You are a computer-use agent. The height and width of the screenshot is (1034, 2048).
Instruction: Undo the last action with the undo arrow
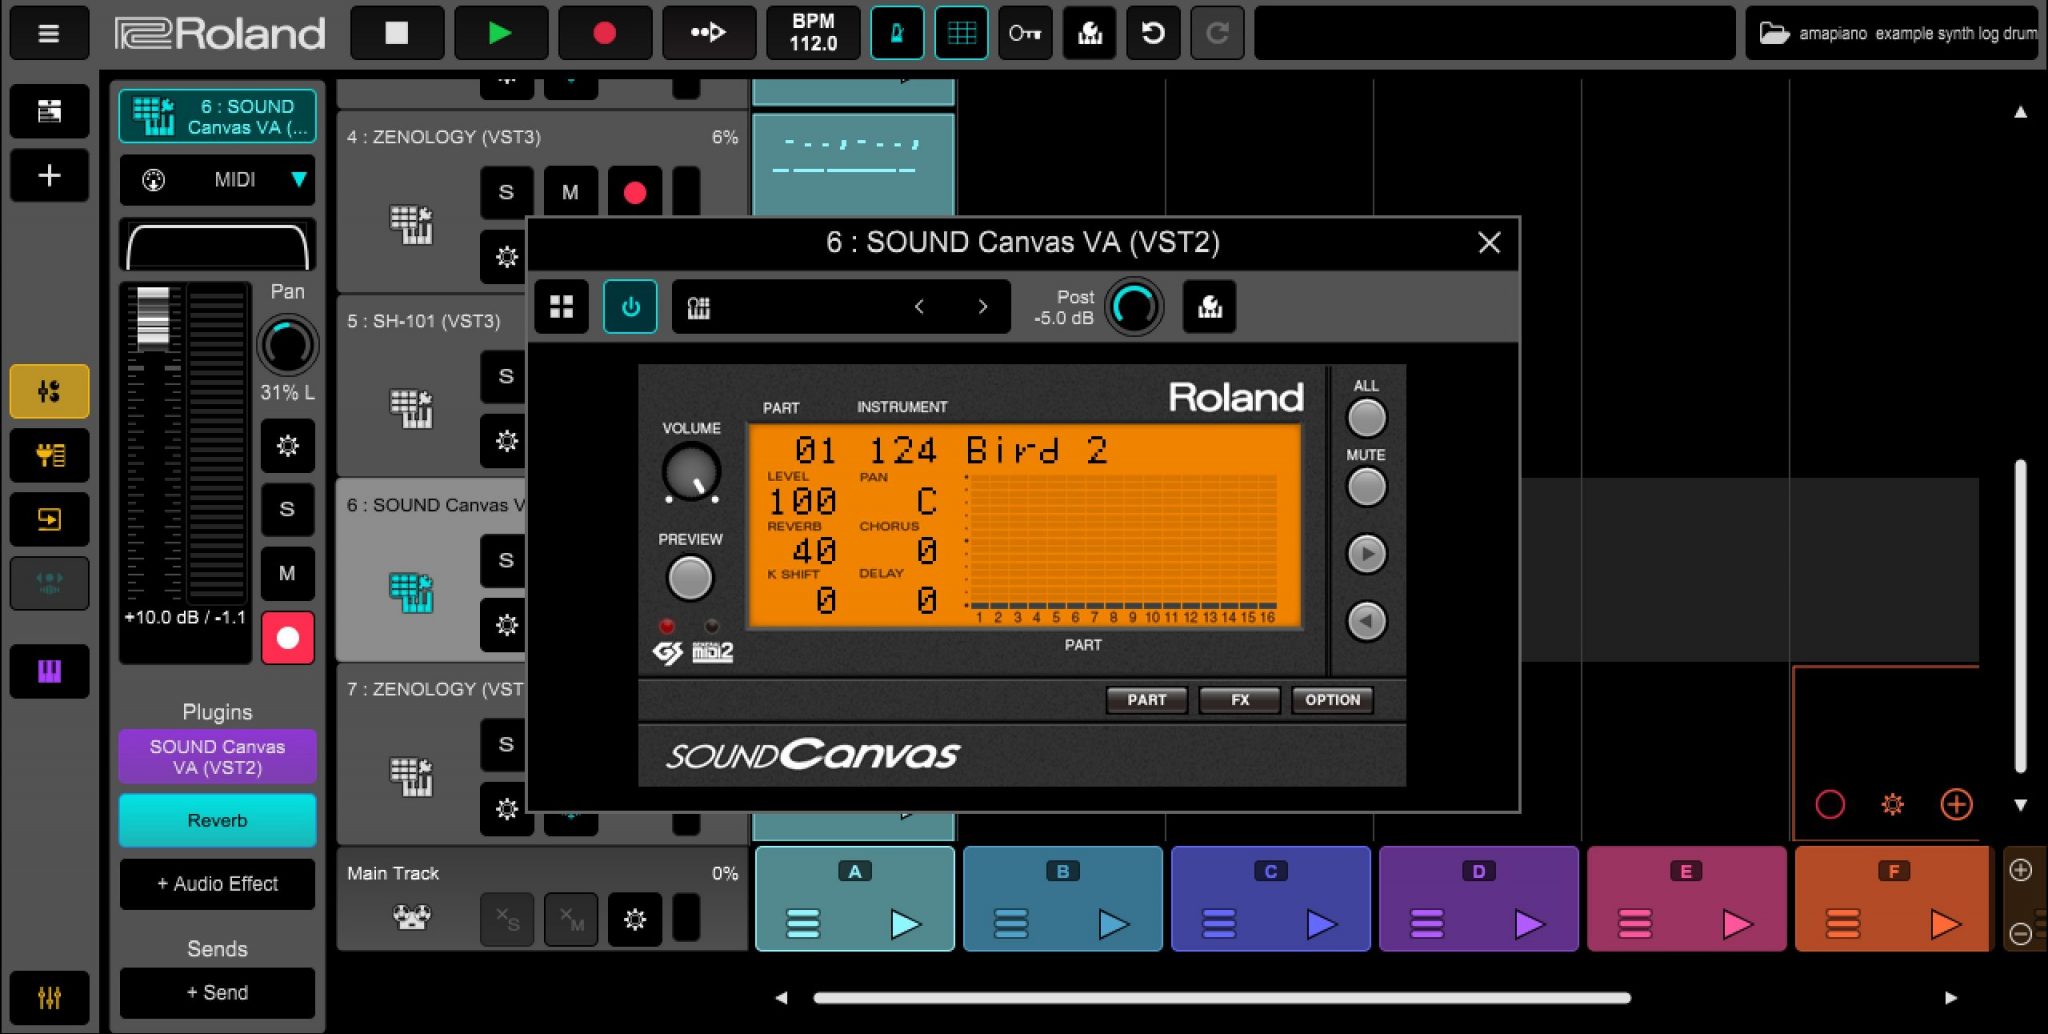[x=1154, y=33]
